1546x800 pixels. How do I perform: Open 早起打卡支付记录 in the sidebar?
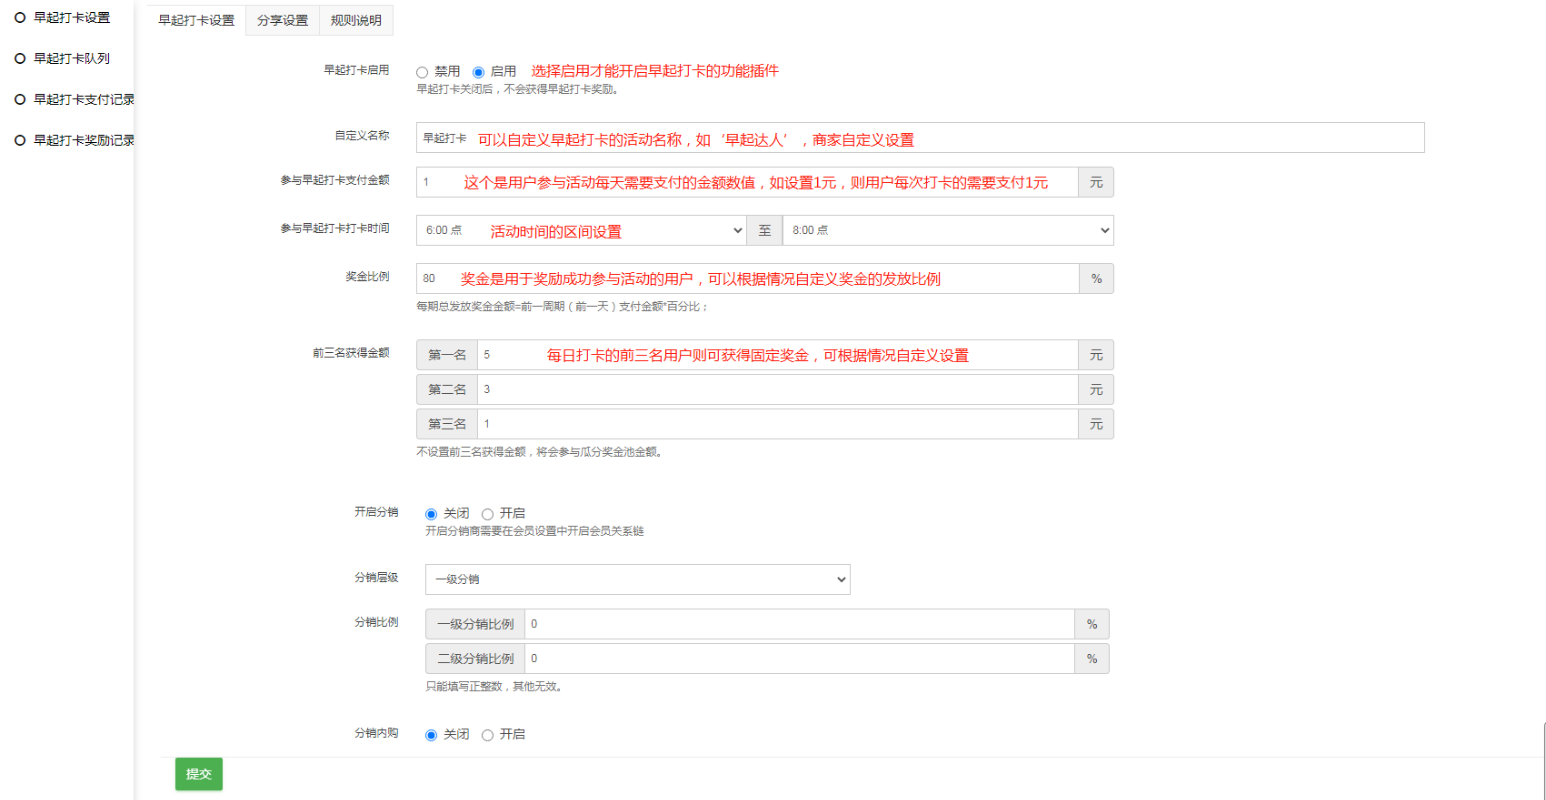click(83, 100)
